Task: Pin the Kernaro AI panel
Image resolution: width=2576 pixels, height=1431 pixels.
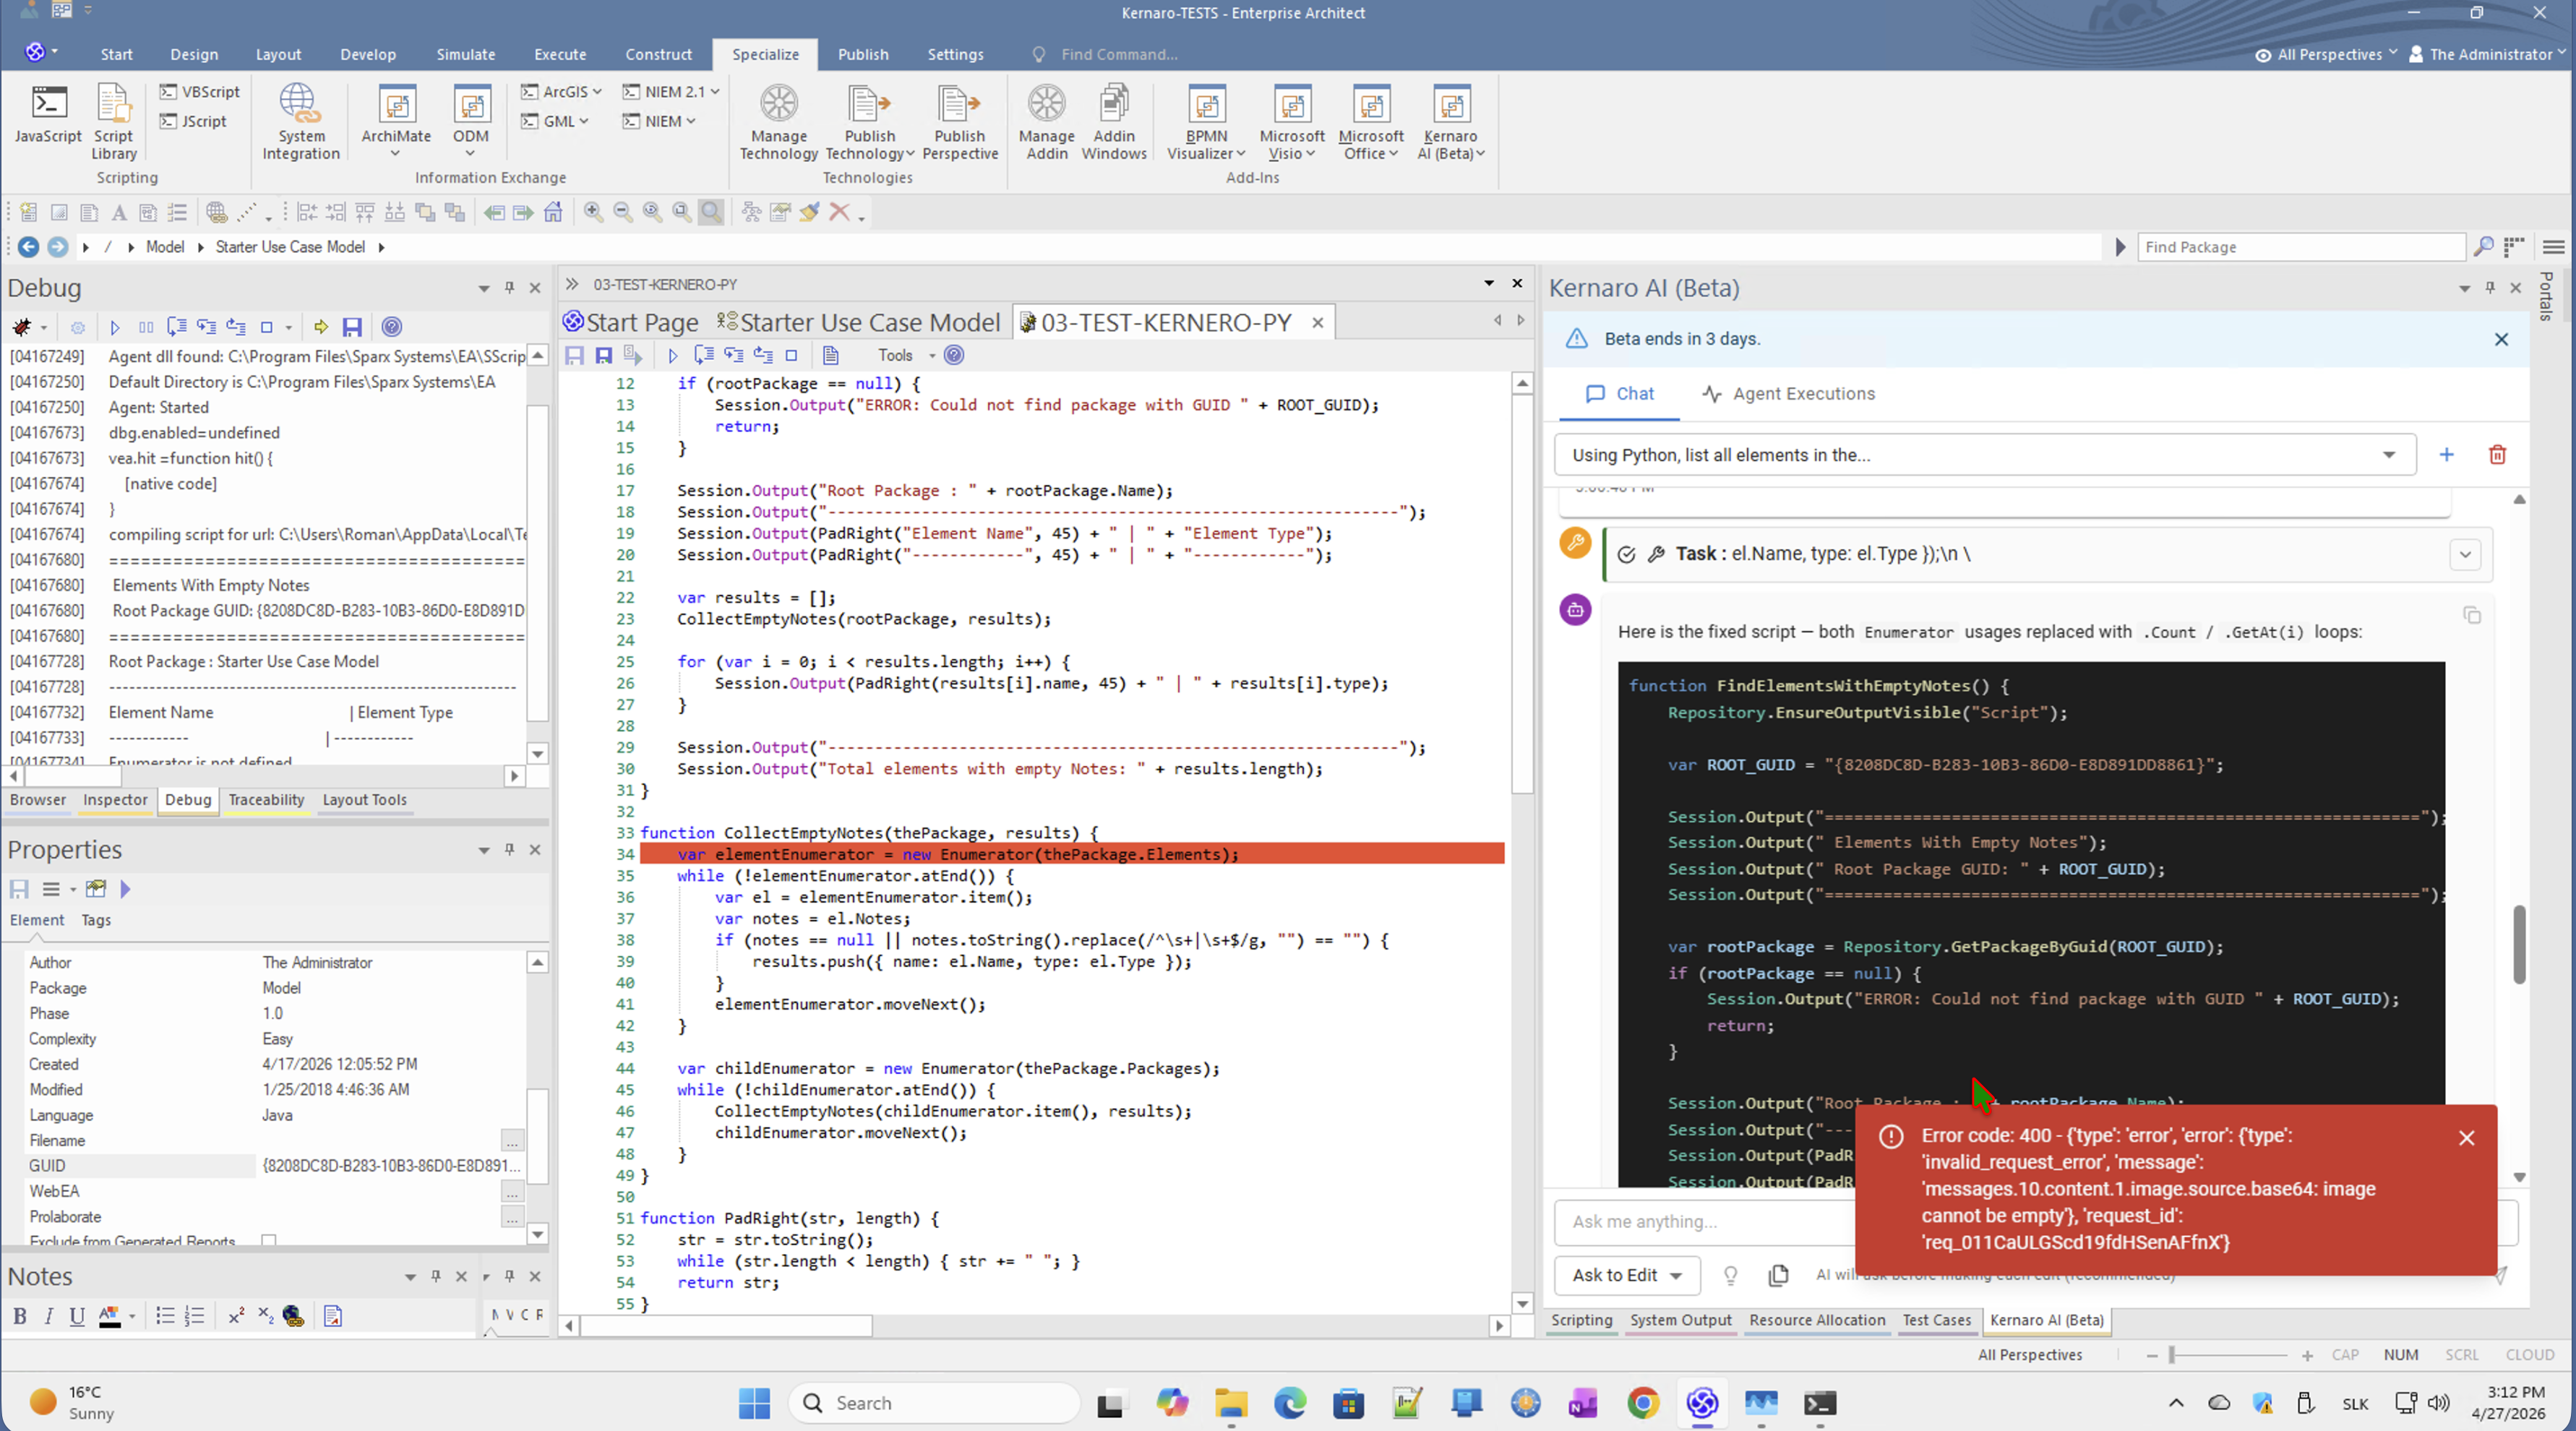Action: (x=2490, y=288)
